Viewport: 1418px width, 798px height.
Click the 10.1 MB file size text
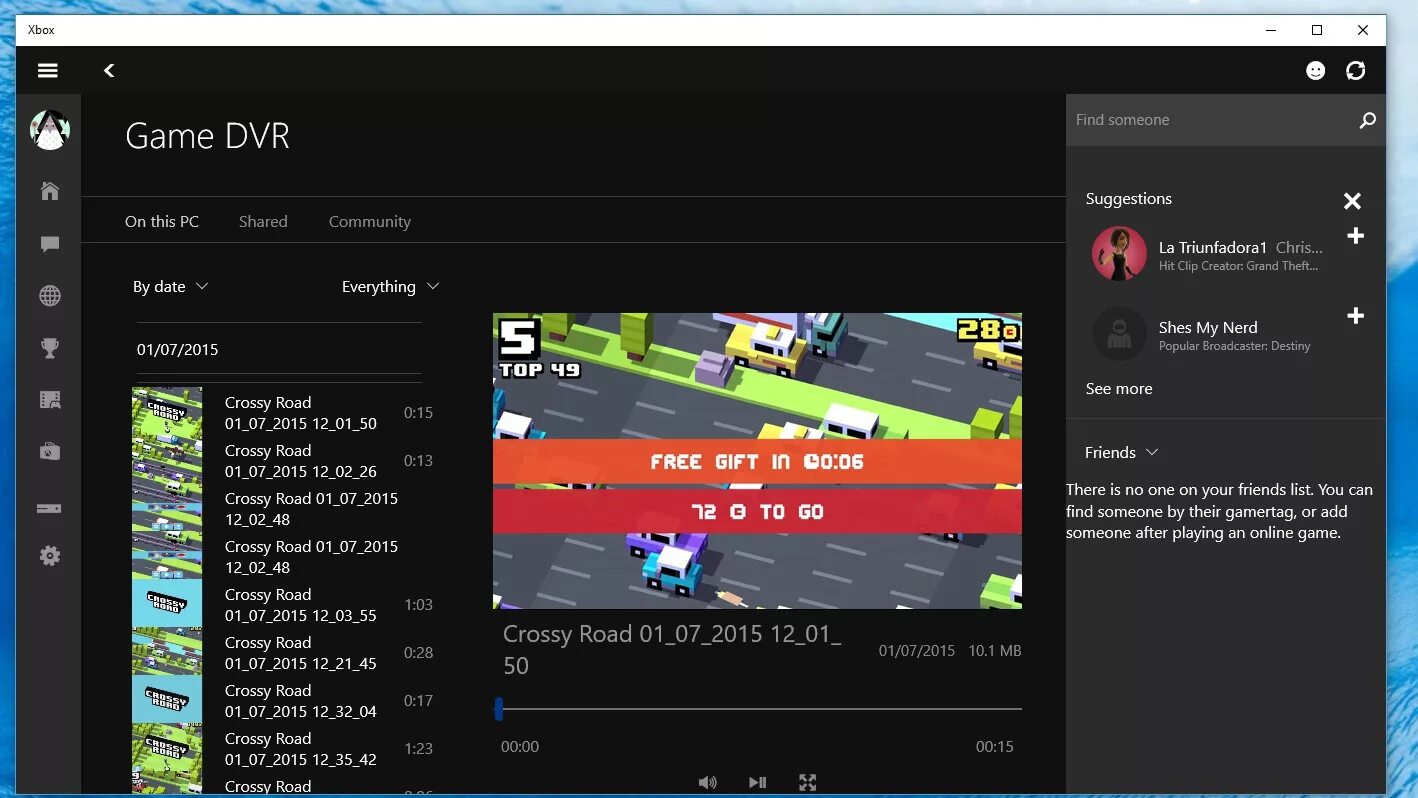coord(995,651)
